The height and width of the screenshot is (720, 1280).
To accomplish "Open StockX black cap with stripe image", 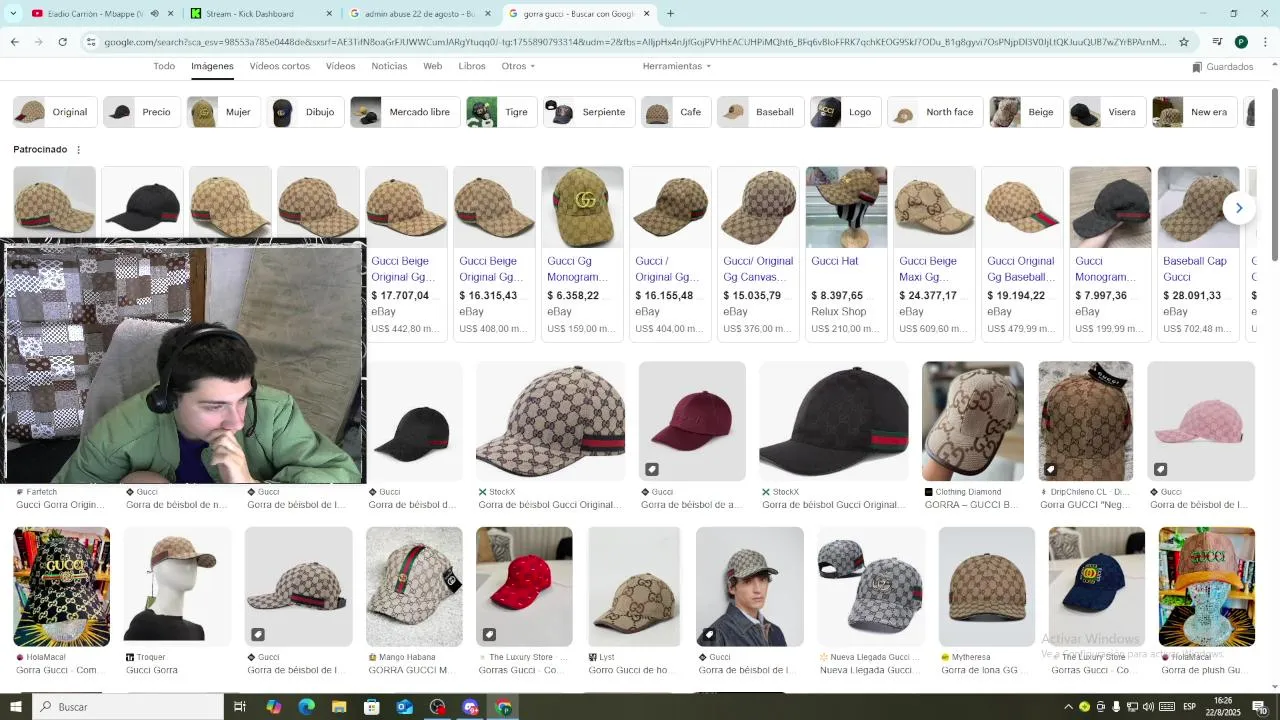I will point(834,421).
